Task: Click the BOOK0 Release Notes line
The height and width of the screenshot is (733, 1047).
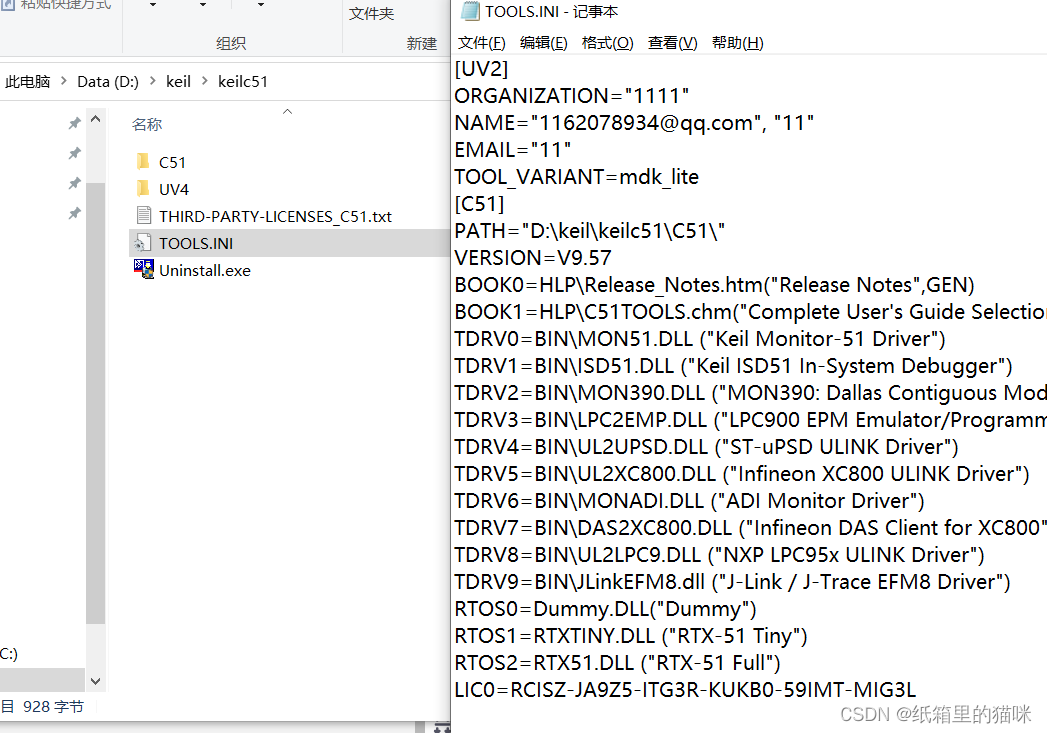Action: click(x=714, y=285)
